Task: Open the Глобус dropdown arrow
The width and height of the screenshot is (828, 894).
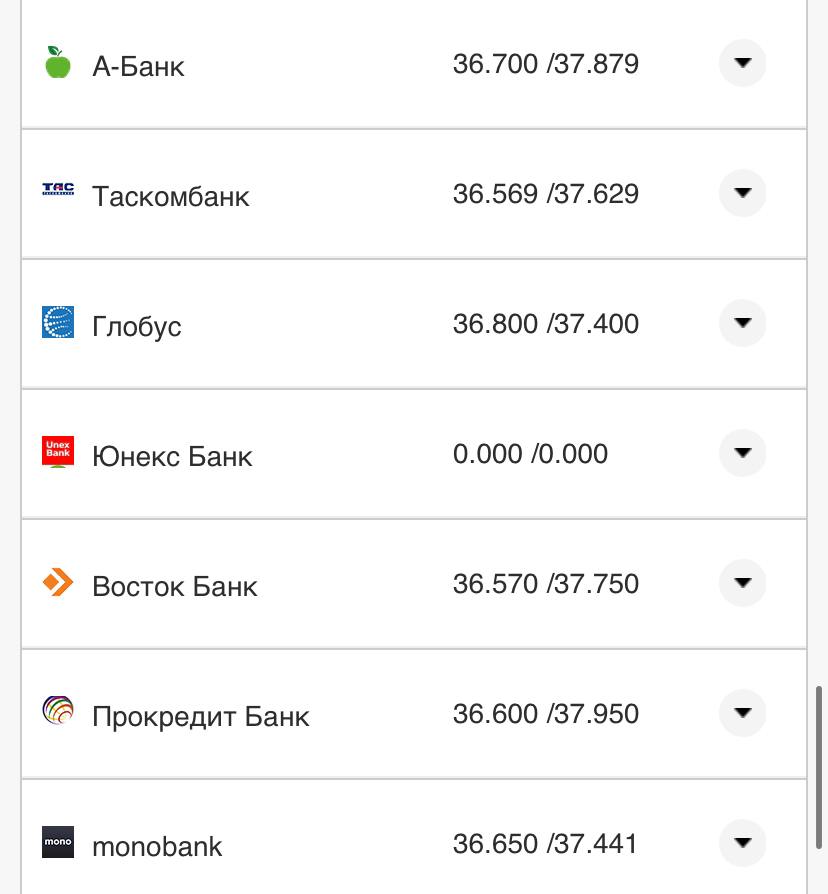Action: coord(742,323)
